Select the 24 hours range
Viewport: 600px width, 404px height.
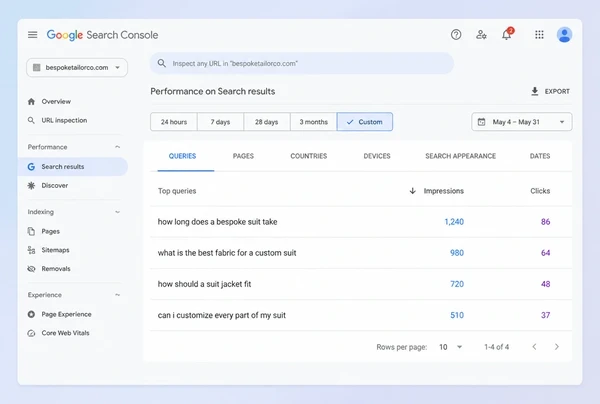174,122
